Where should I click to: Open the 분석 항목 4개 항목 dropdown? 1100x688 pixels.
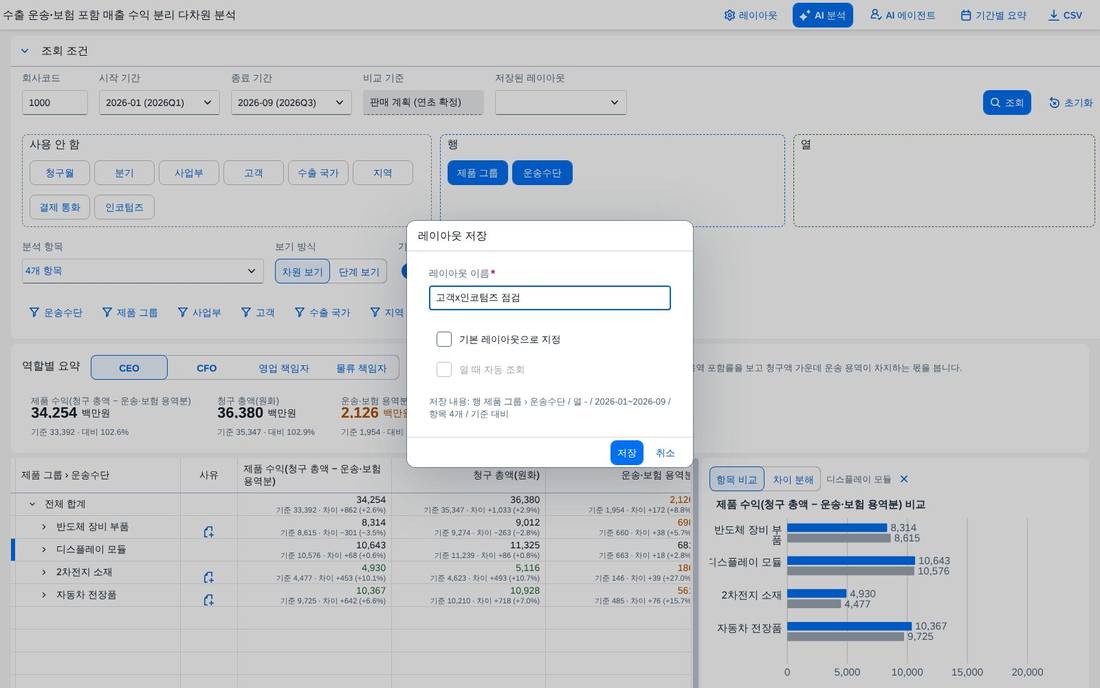[142, 271]
